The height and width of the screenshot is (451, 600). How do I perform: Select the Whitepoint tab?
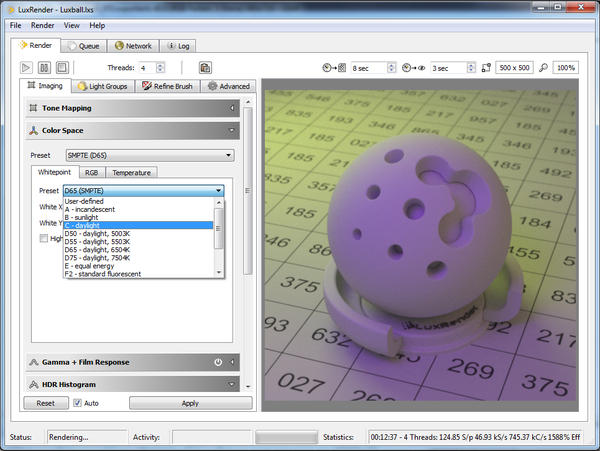point(55,172)
